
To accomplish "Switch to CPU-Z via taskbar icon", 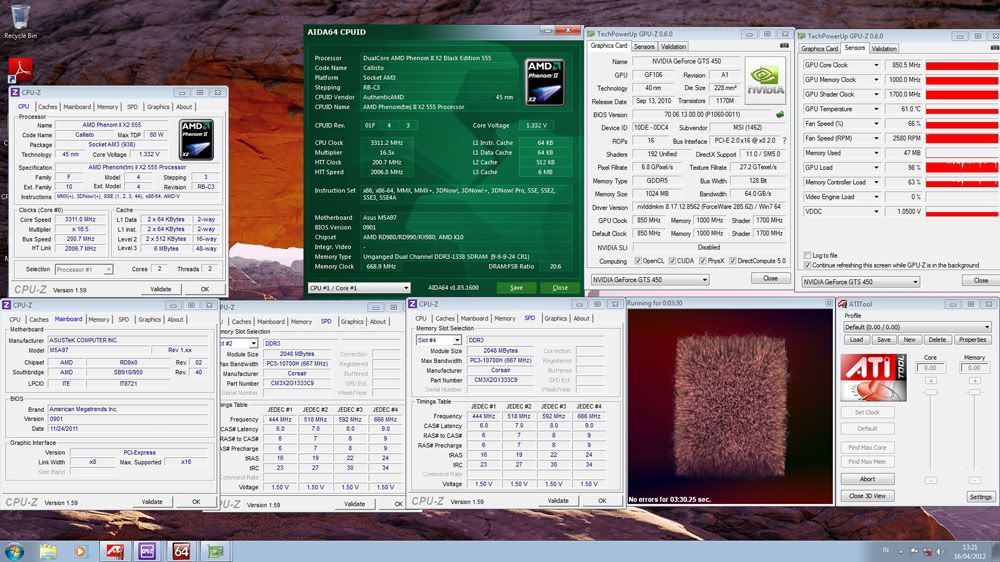I will [x=147, y=551].
